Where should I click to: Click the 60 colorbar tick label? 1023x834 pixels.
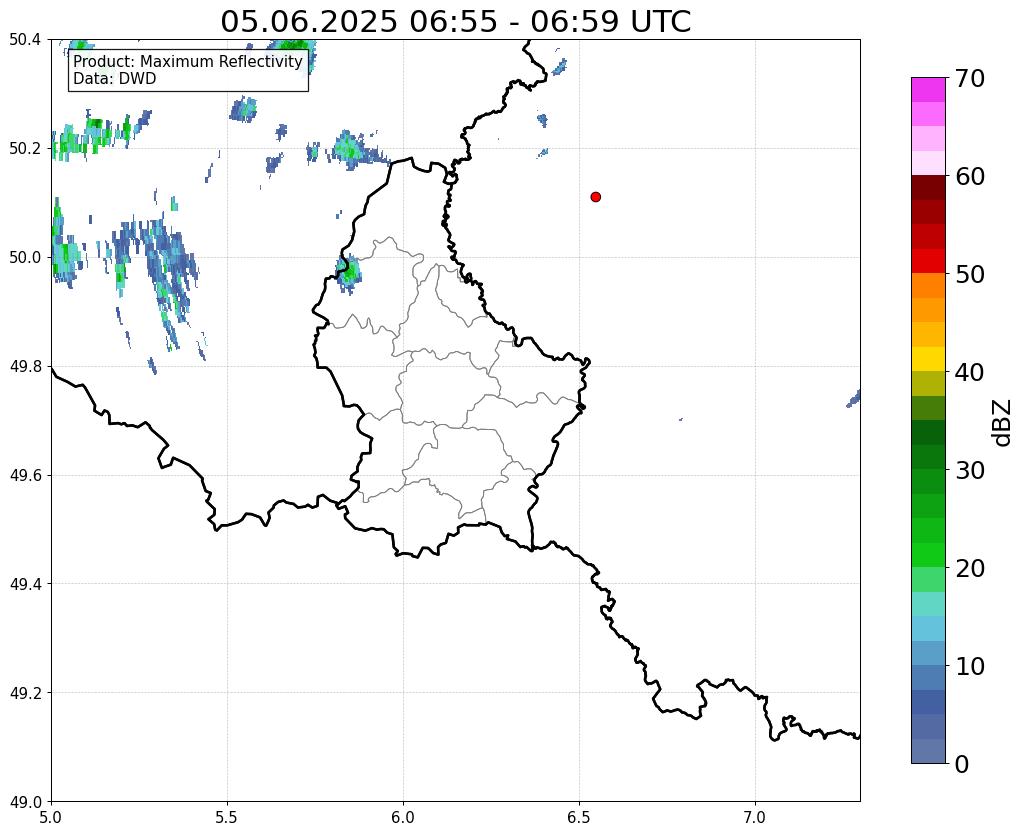click(x=970, y=176)
